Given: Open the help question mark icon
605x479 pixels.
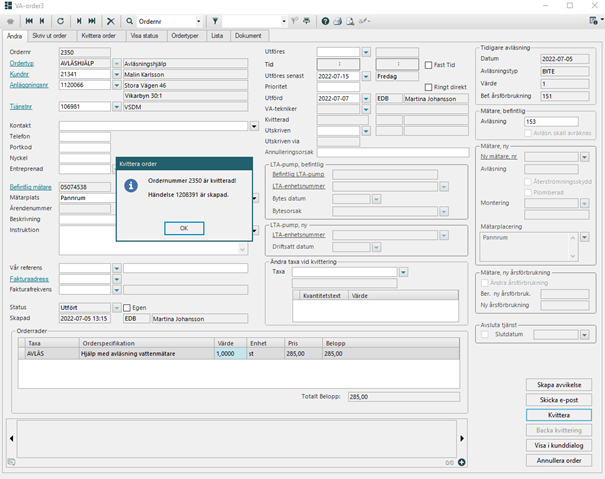Looking at the screenshot, I should click(325, 21).
